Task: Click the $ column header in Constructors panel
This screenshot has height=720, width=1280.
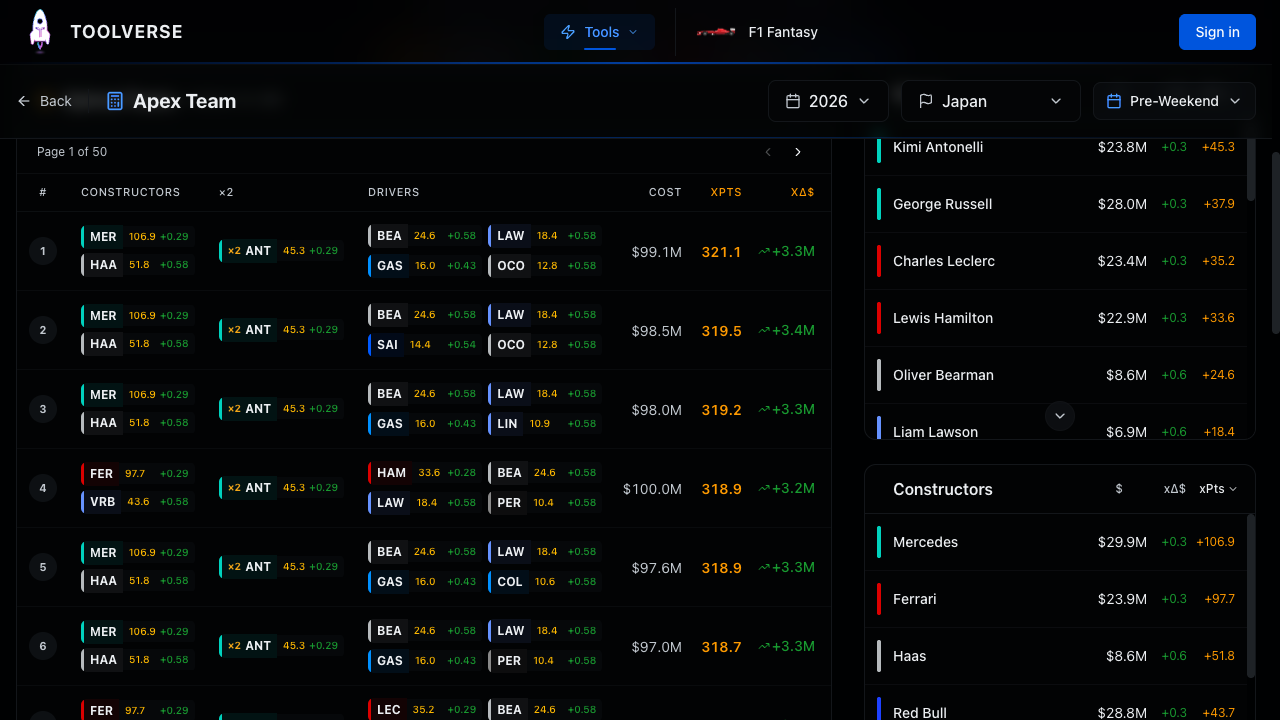Action: (x=1119, y=489)
